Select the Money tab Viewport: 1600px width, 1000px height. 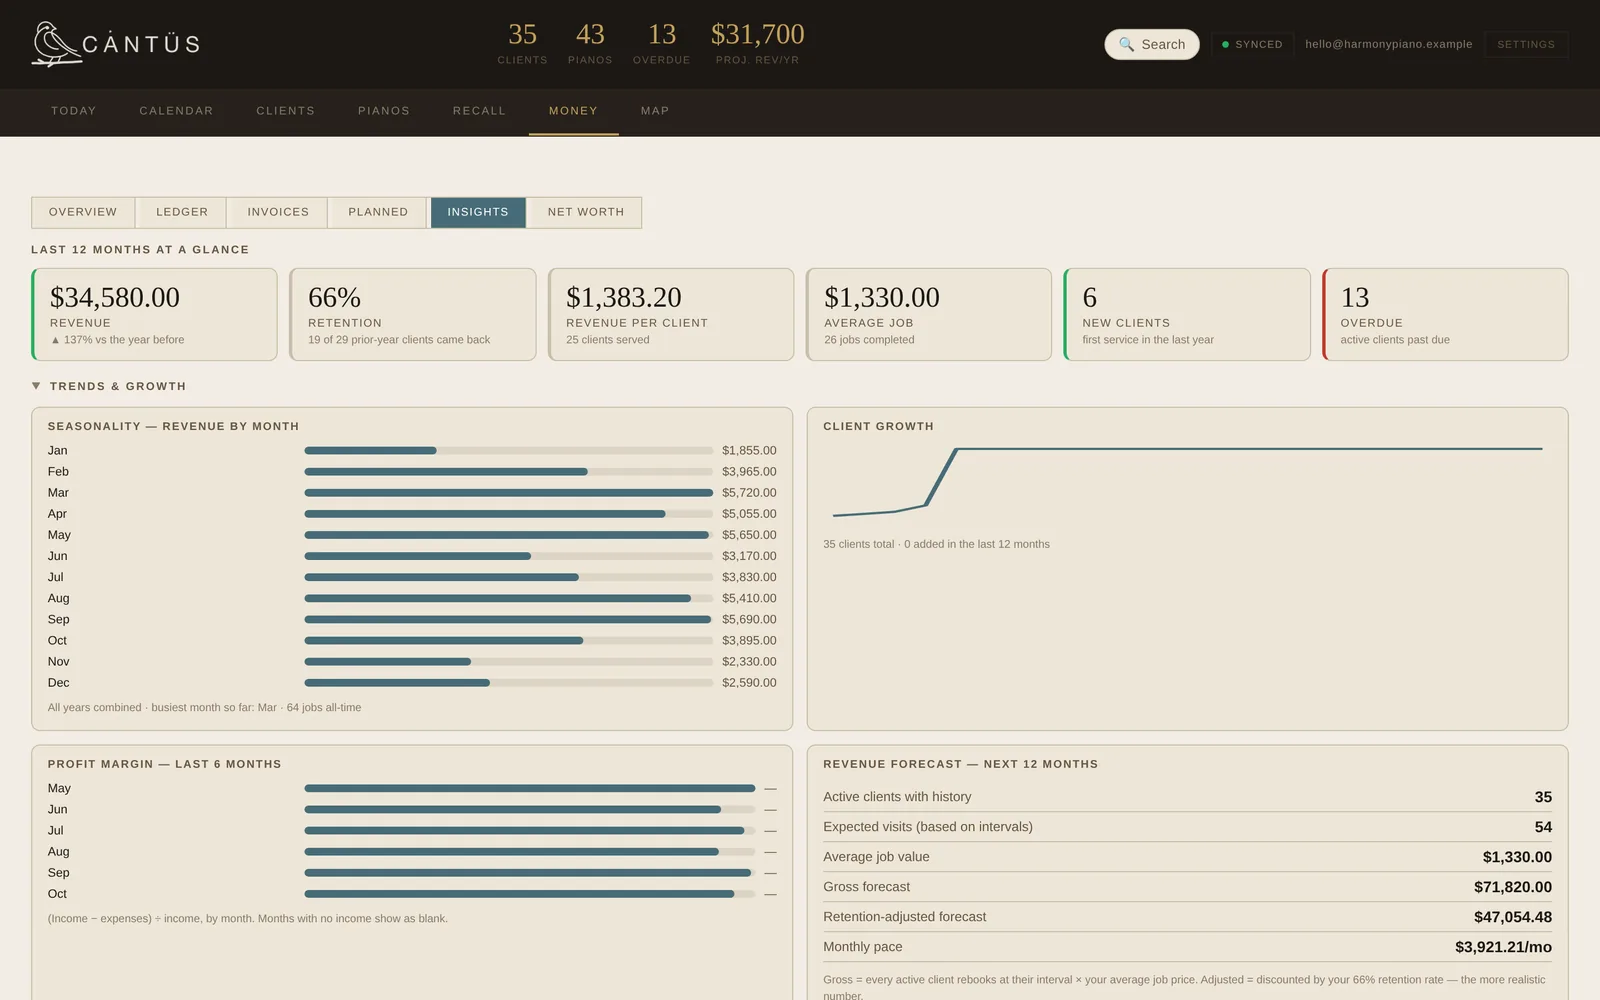pyautogui.click(x=573, y=111)
